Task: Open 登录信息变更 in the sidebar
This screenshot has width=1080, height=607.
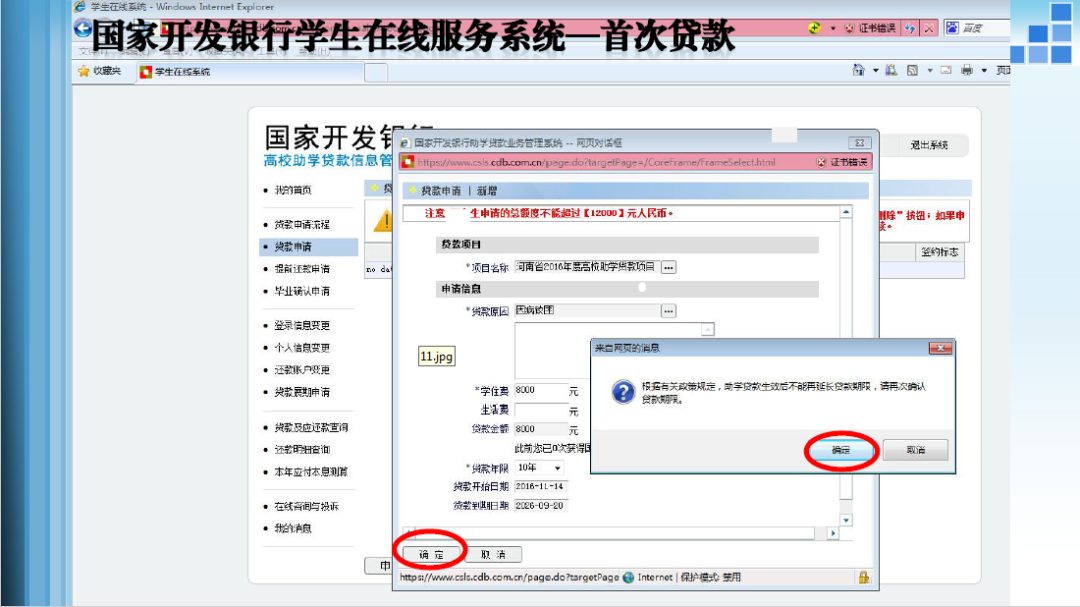Action: coord(302,325)
